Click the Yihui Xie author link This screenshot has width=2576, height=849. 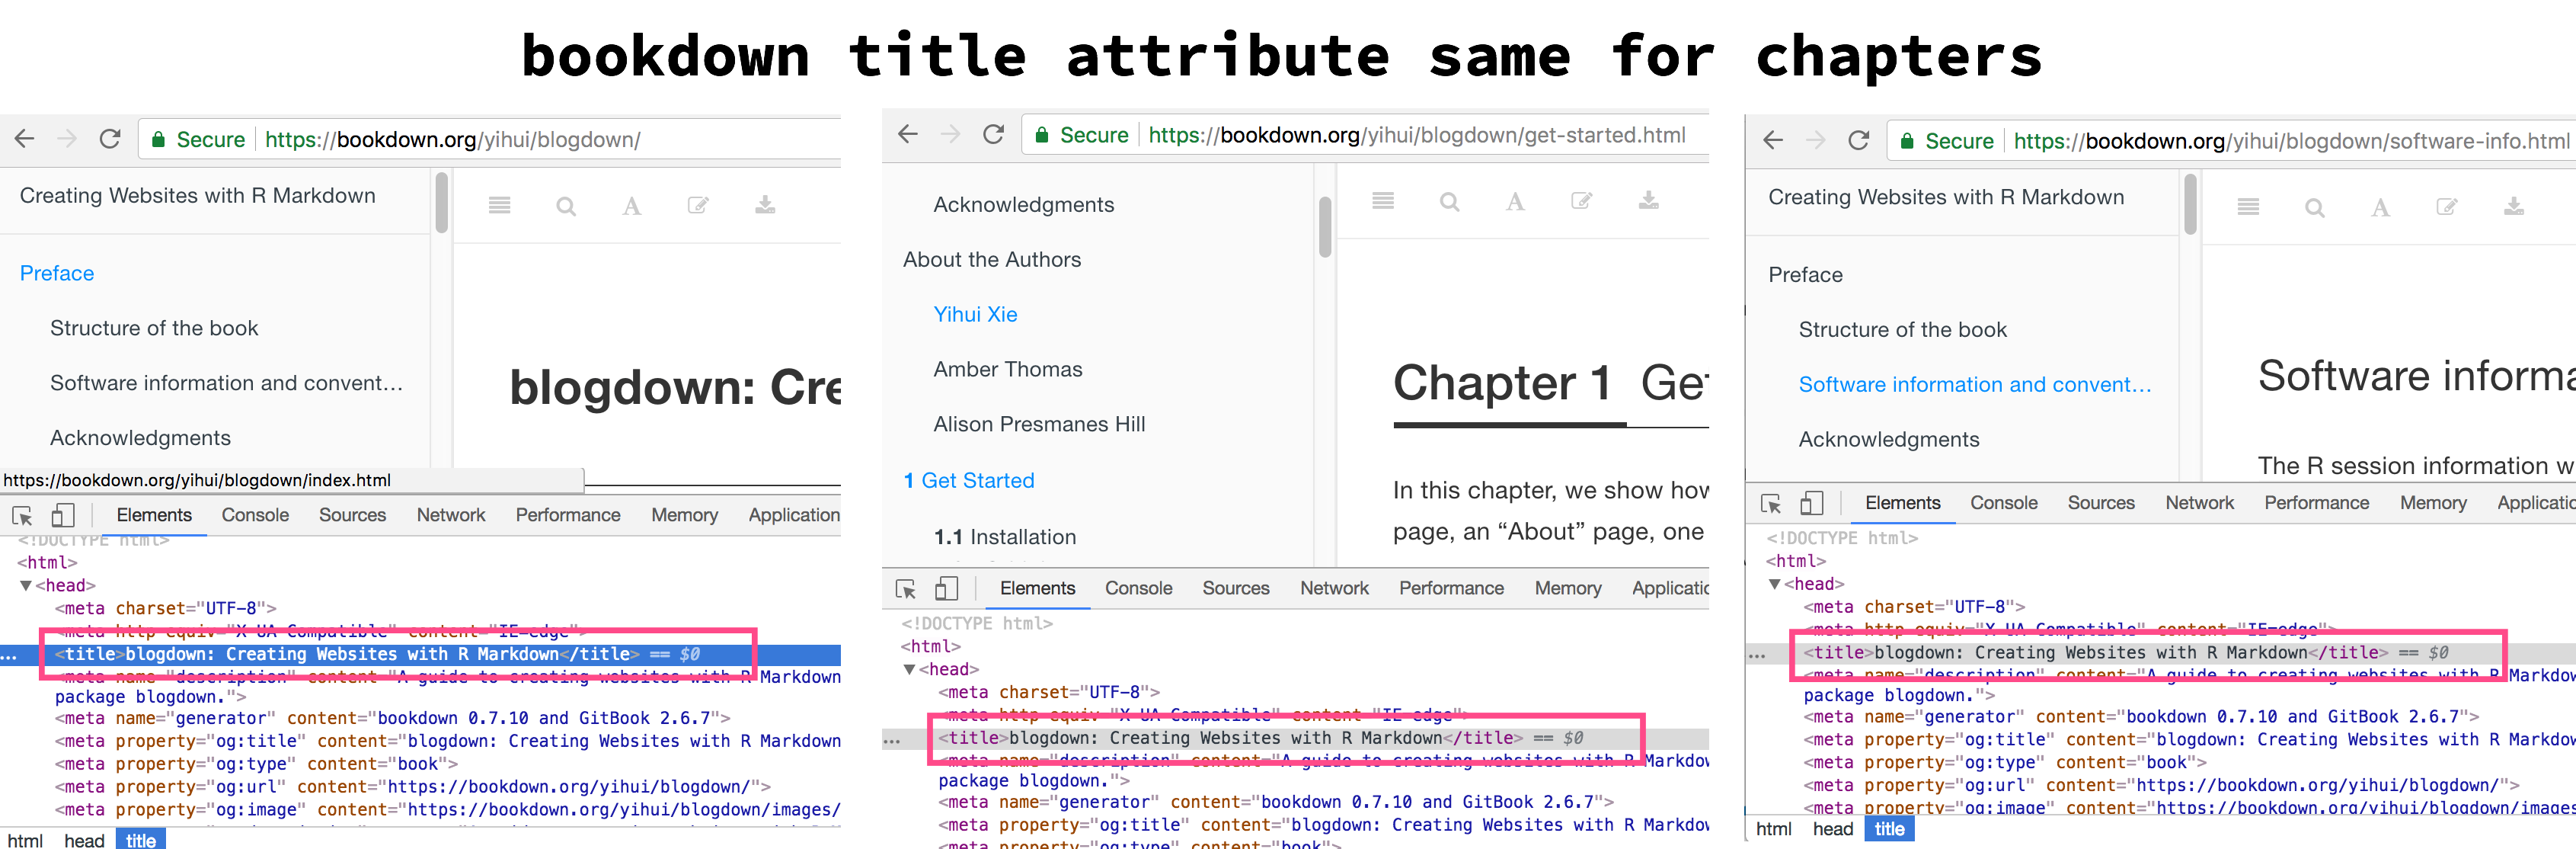[975, 314]
